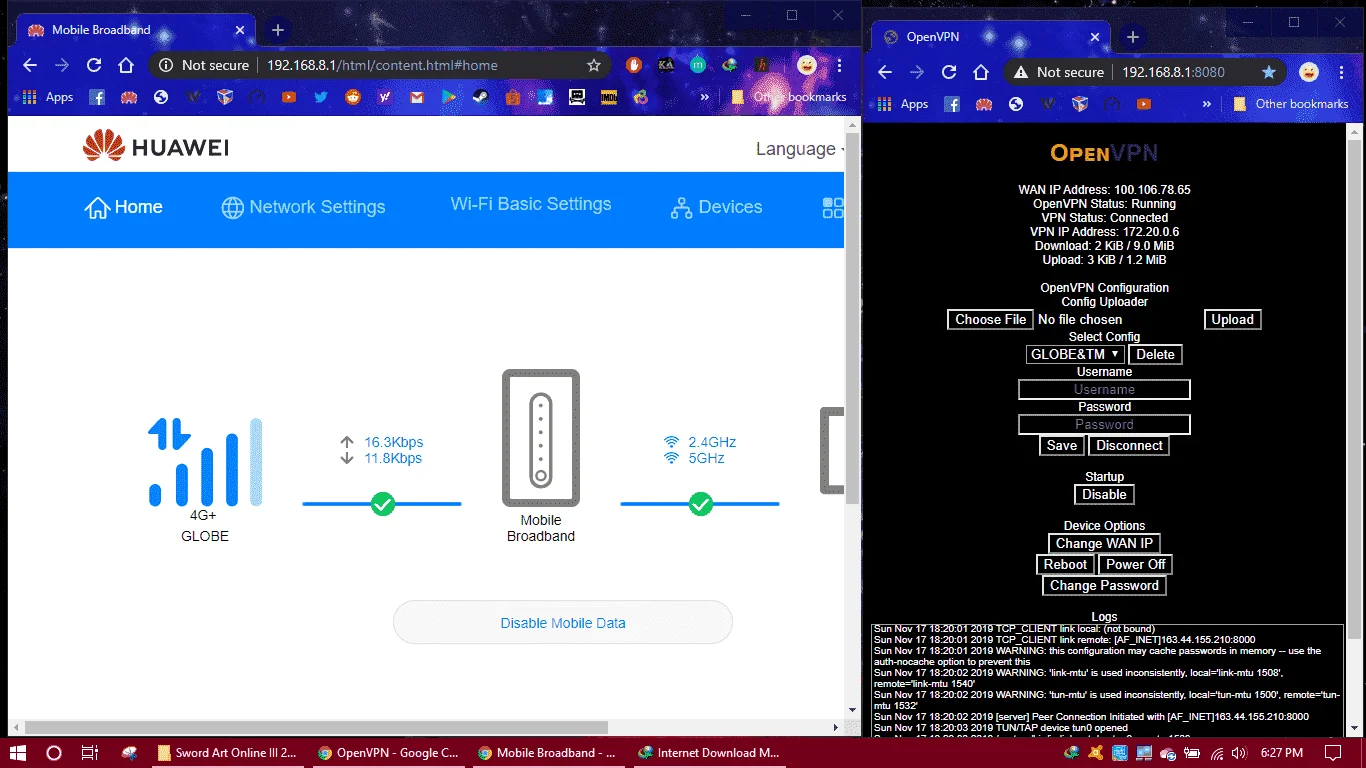Click the volume icon in system tray
The width and height of the screenshot is (1366, 768).
point(1239,753)
